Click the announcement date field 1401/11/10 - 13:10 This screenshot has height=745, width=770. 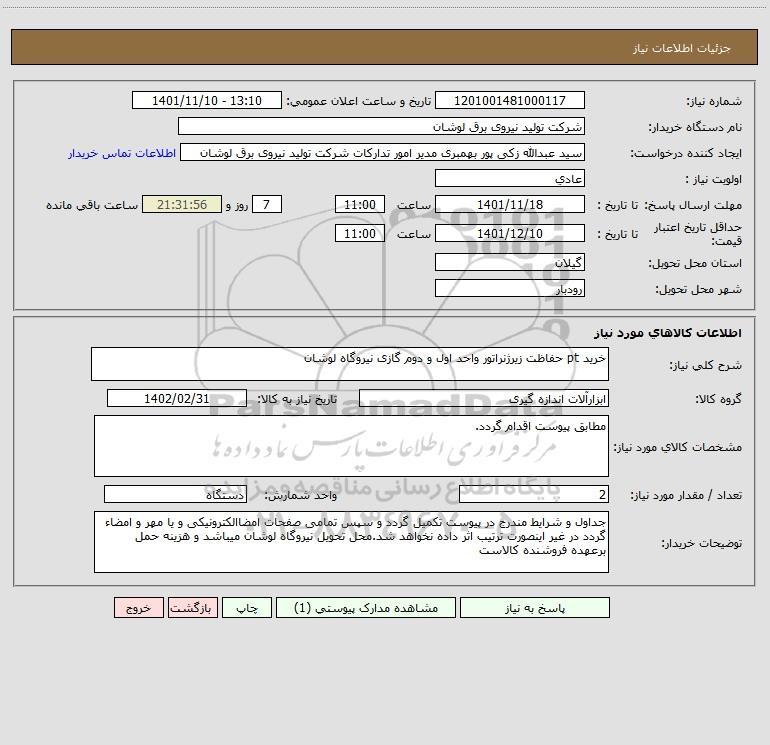[207, 100]
